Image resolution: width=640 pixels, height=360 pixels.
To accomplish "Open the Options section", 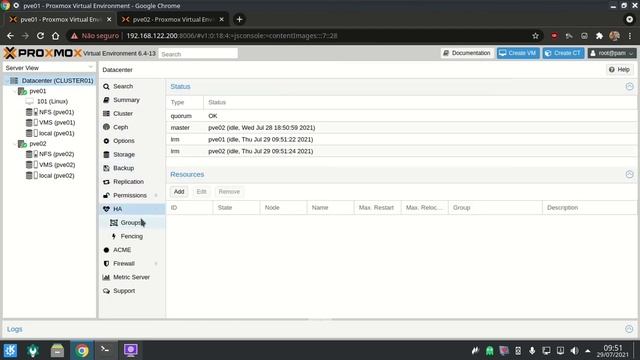I will pyautogui.click(x=124, y=141).
